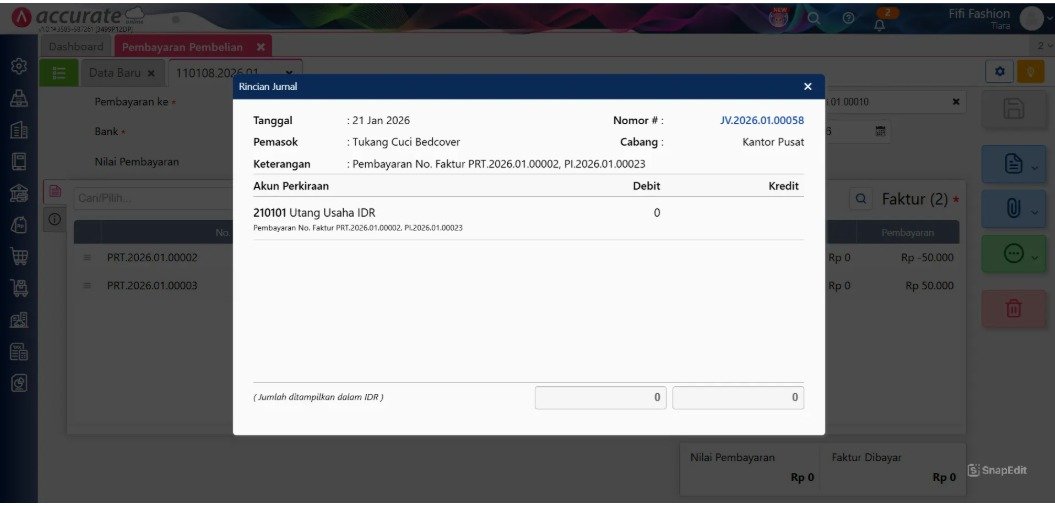Open the NEW mascot assistant icon
The height and width of the screenshot is (506, 1055).
(x=780, y=17)
